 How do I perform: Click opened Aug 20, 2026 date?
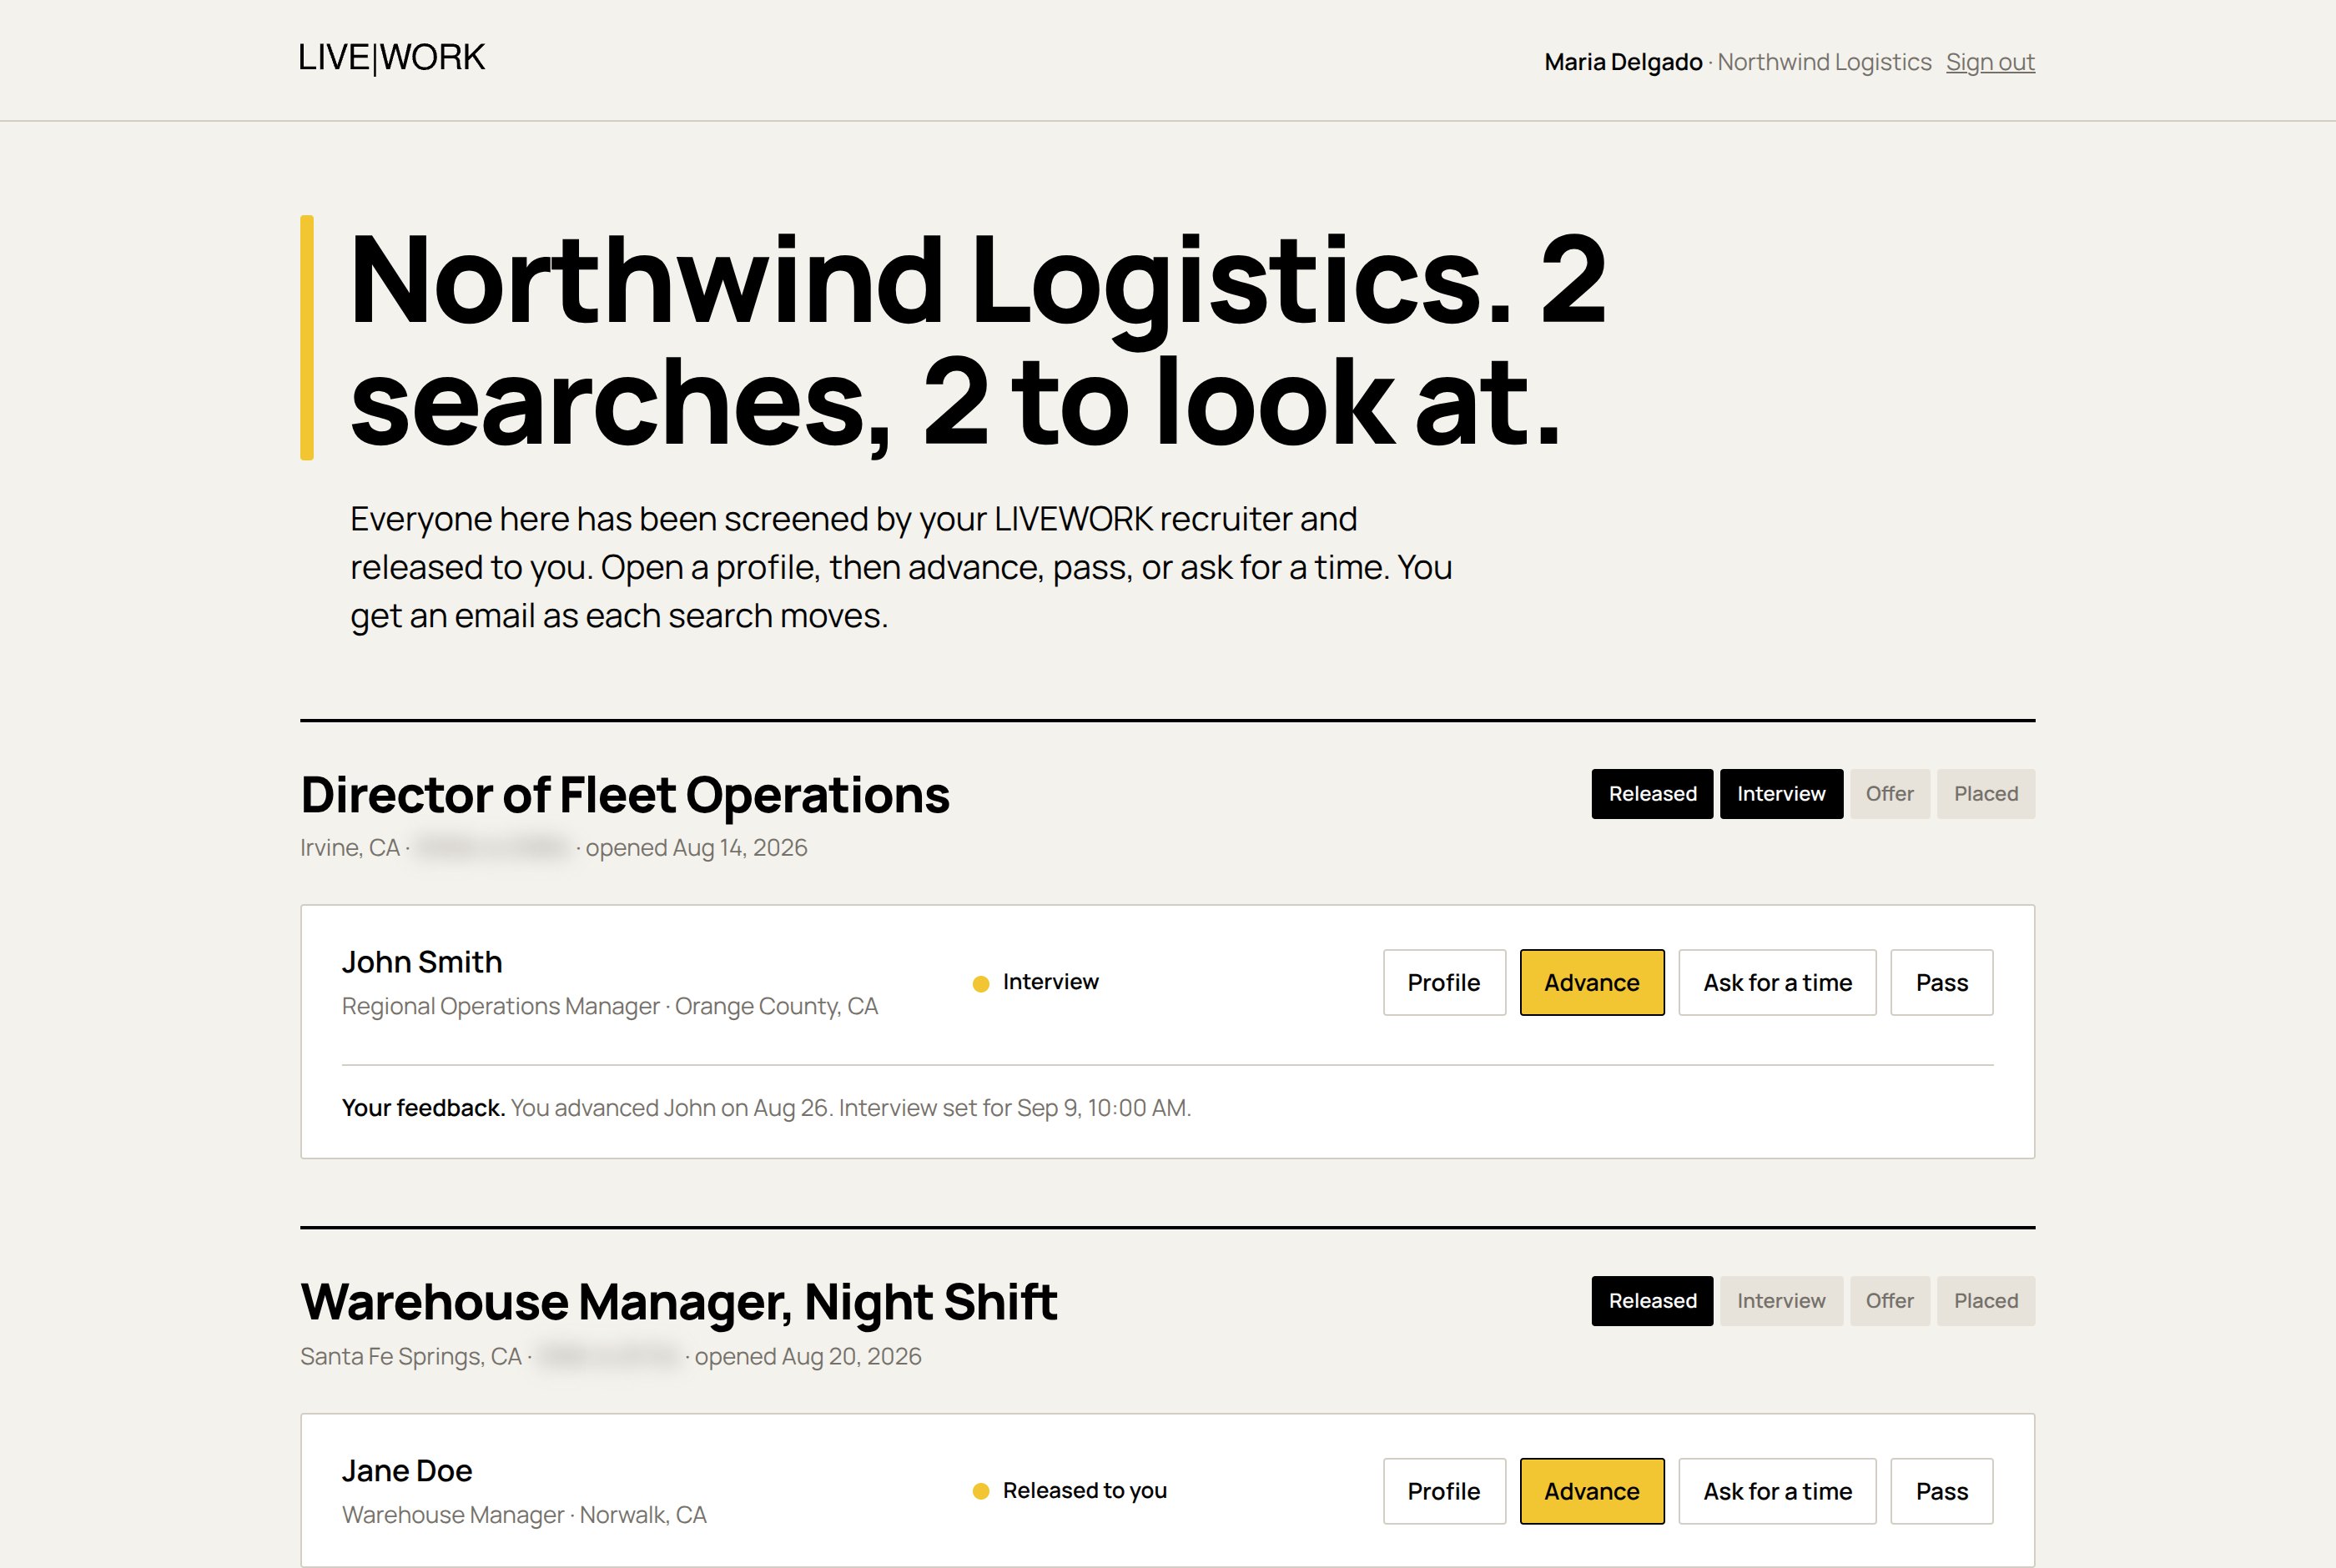(x=808, y=1357)
